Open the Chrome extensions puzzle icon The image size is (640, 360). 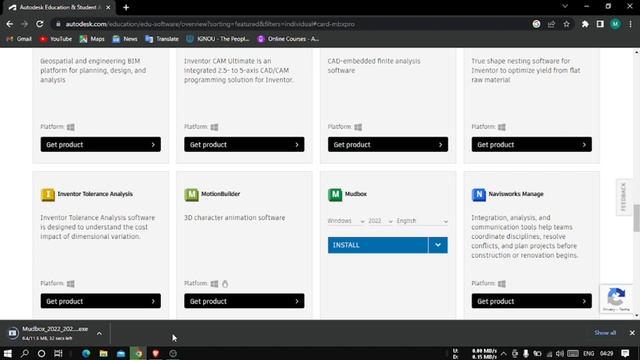tap(585, 24)
